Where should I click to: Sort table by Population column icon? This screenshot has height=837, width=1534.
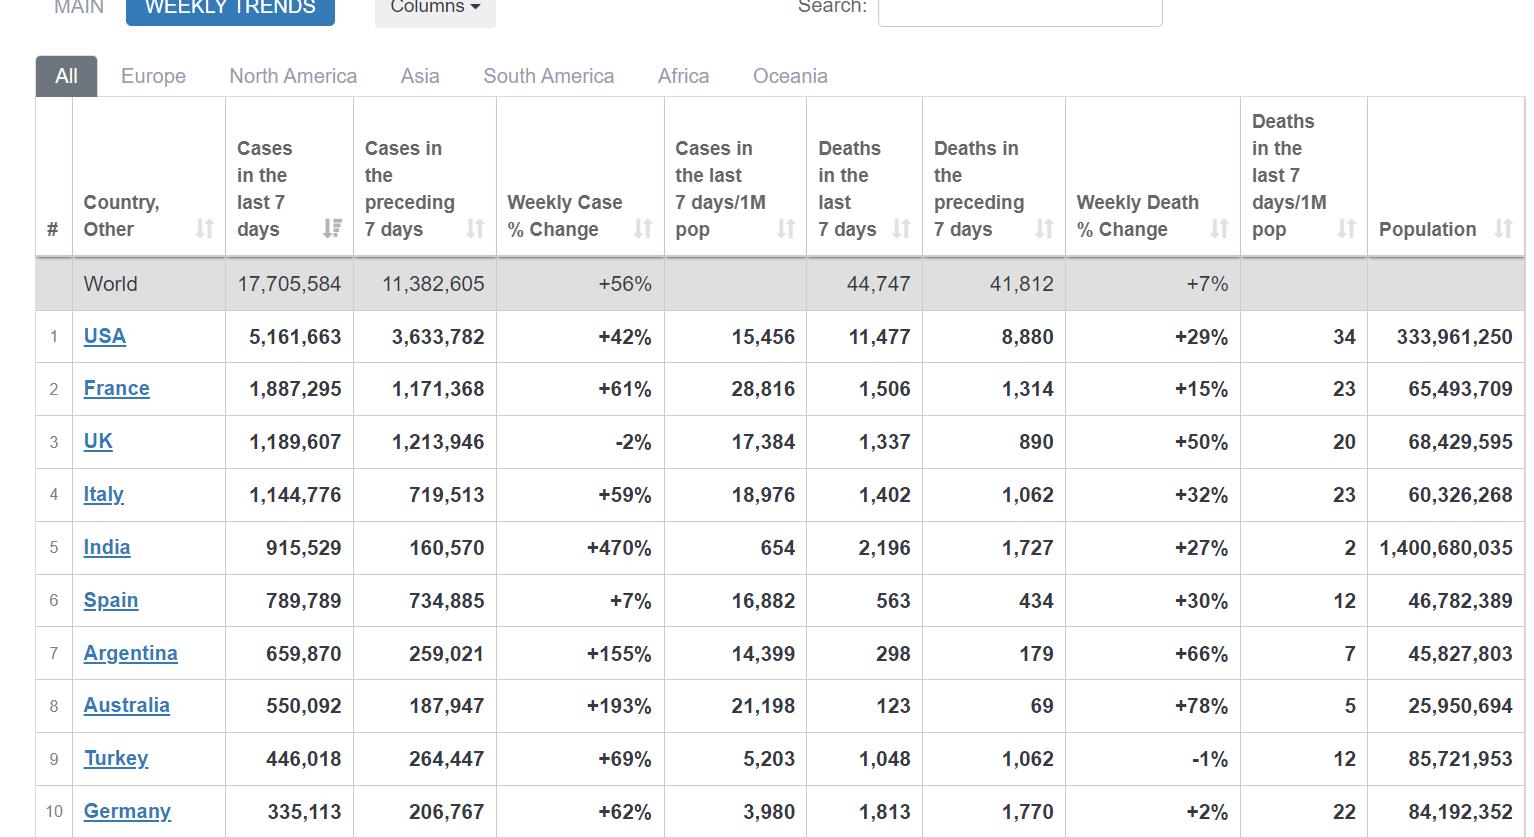click(1503, 229)
